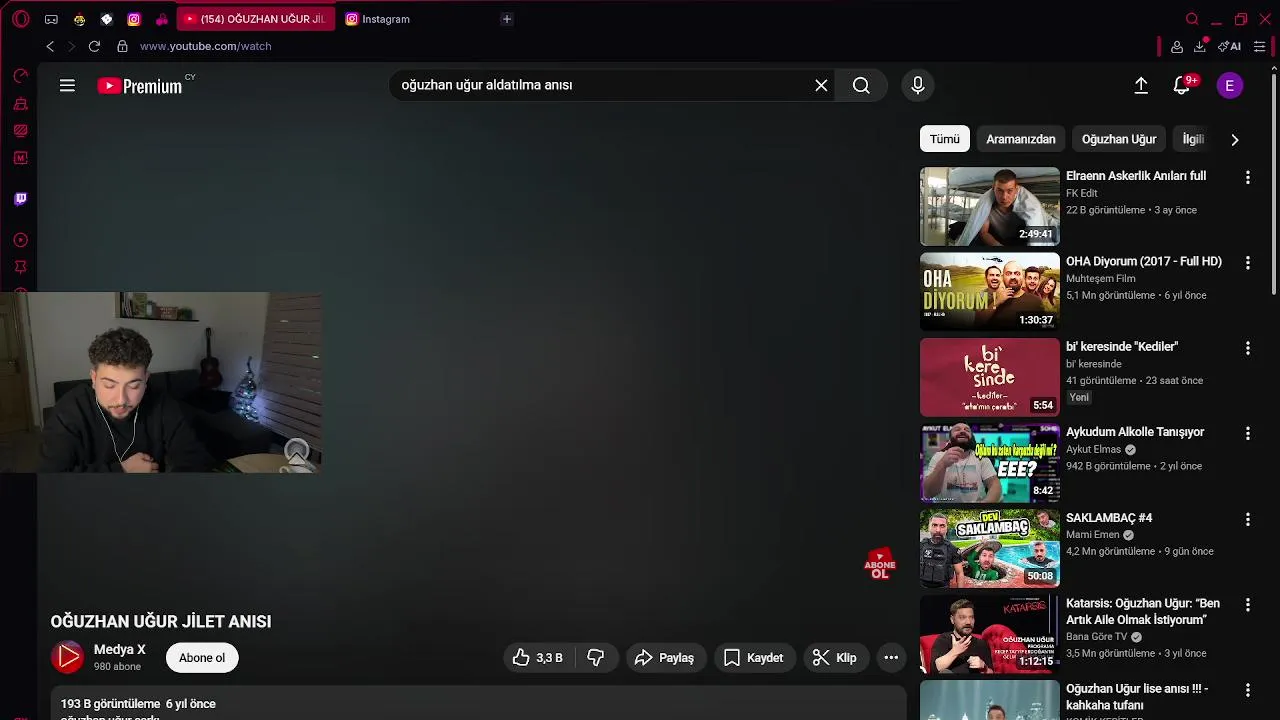Open the SAKLAMBAÇ #4 thumbnail
Image resolution: width=1280 pixels, height=720 pixels.
(990, 548)
